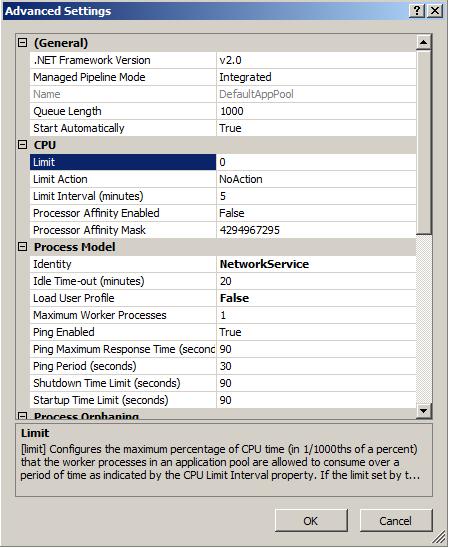Select the Startup Time Limit (seconds) property
449x548 pixels.
123,400
